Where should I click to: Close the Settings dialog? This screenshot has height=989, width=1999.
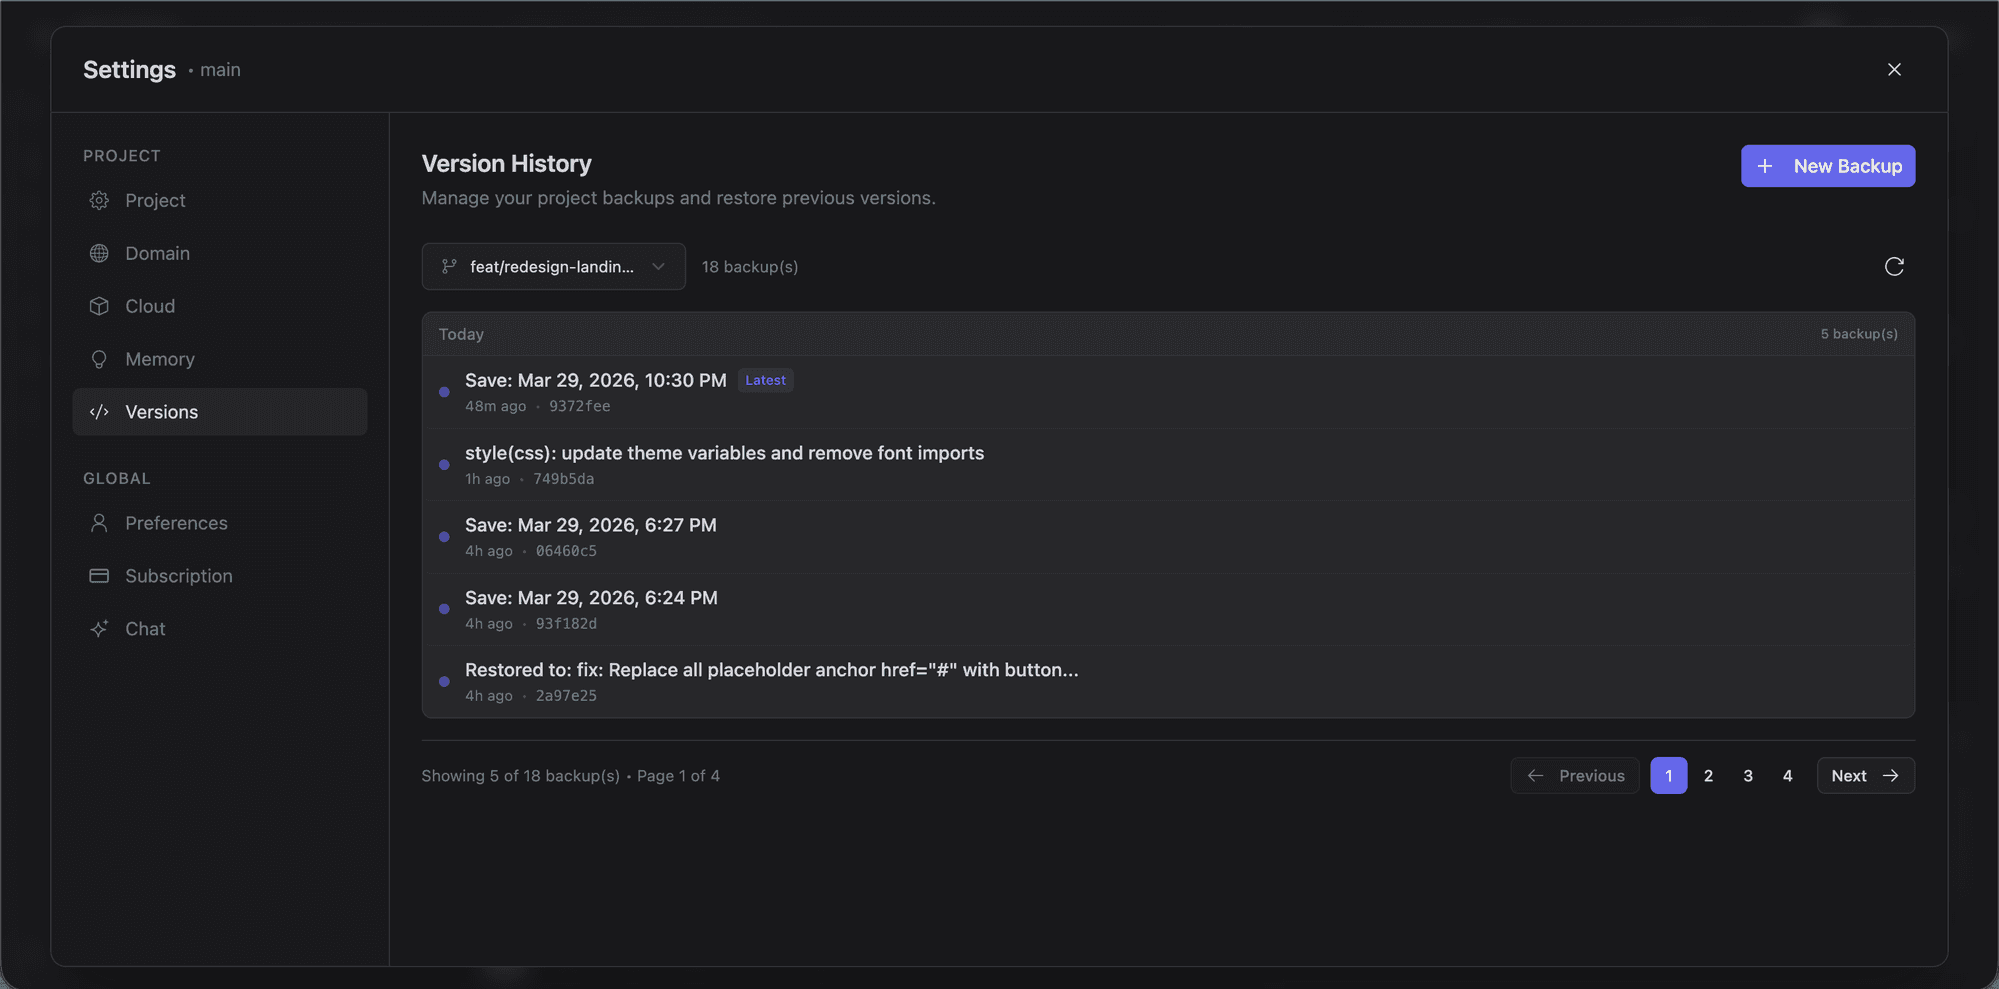[x=1894, y=69]
